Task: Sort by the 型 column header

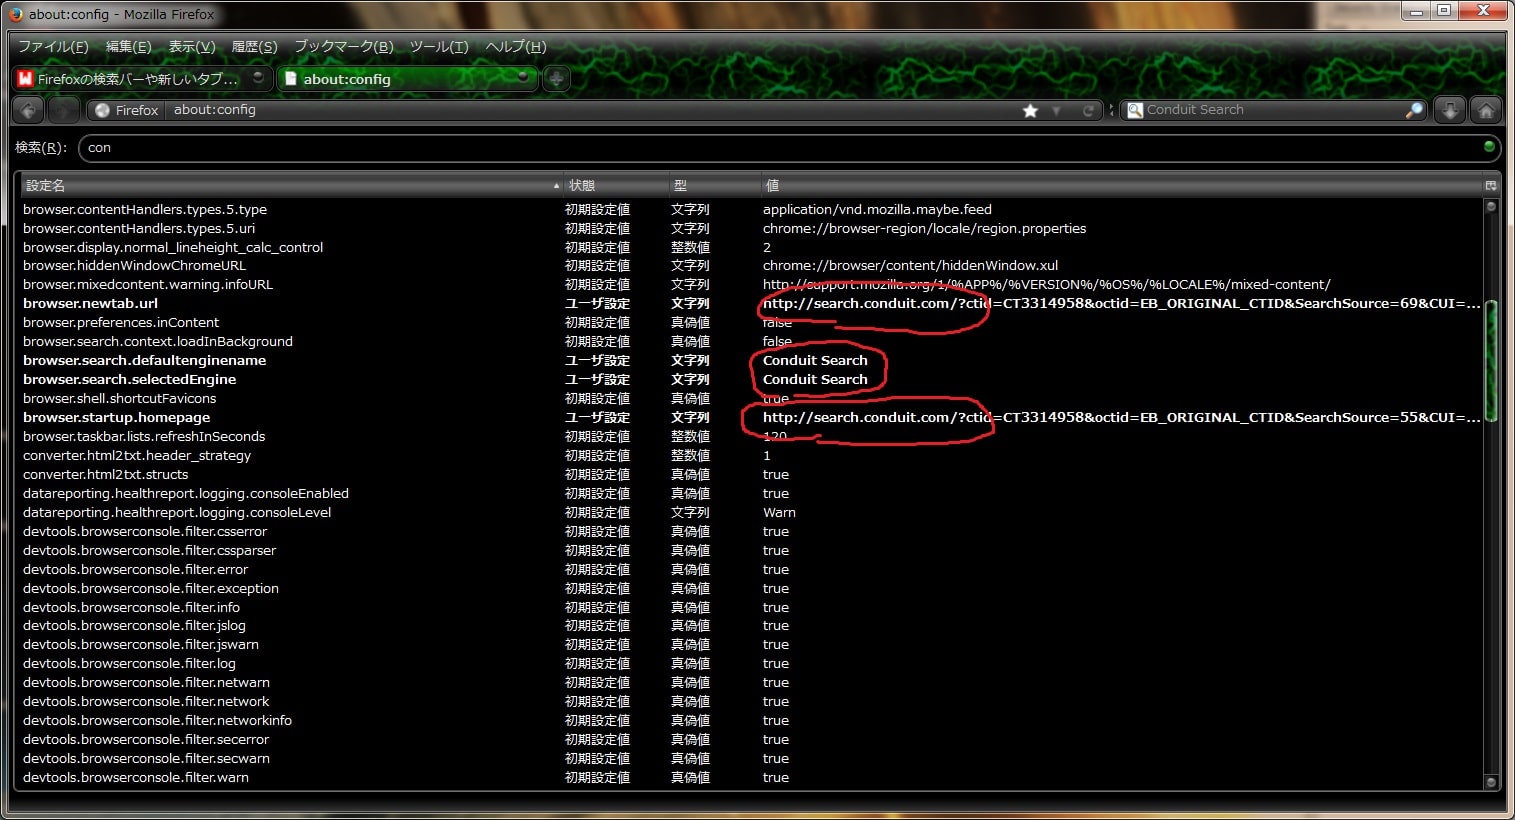Action: click(716, 185)
